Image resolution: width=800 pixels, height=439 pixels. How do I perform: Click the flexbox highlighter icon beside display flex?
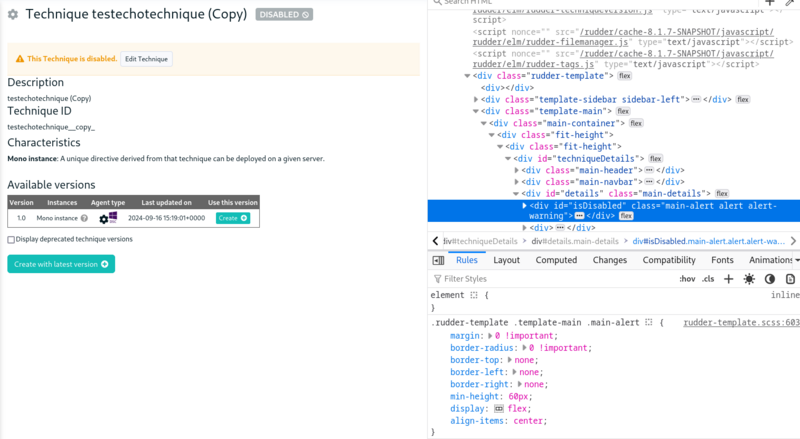(x=499, y=409)
